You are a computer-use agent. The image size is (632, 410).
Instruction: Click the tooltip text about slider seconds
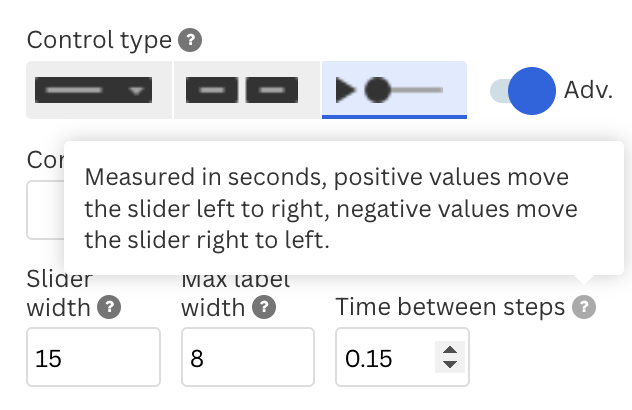point(331,208)
